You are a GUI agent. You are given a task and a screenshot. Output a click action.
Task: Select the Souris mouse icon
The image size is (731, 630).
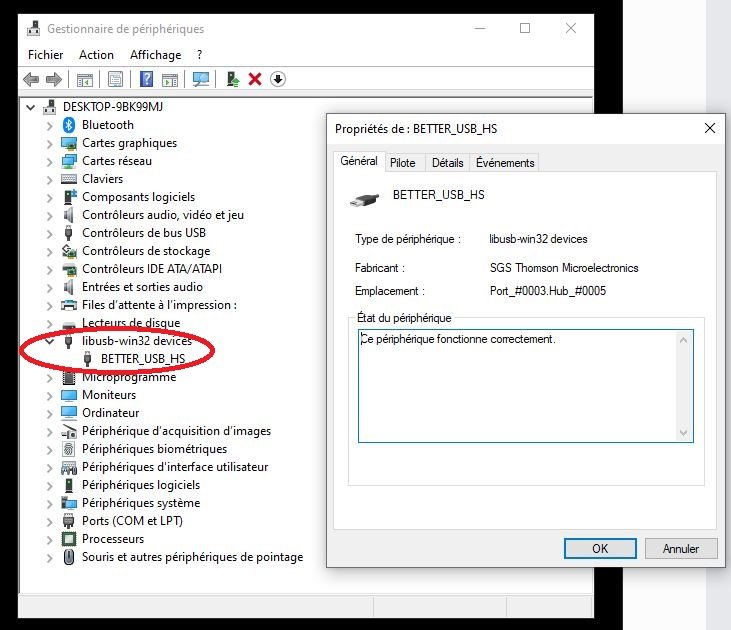pos(69,557)
